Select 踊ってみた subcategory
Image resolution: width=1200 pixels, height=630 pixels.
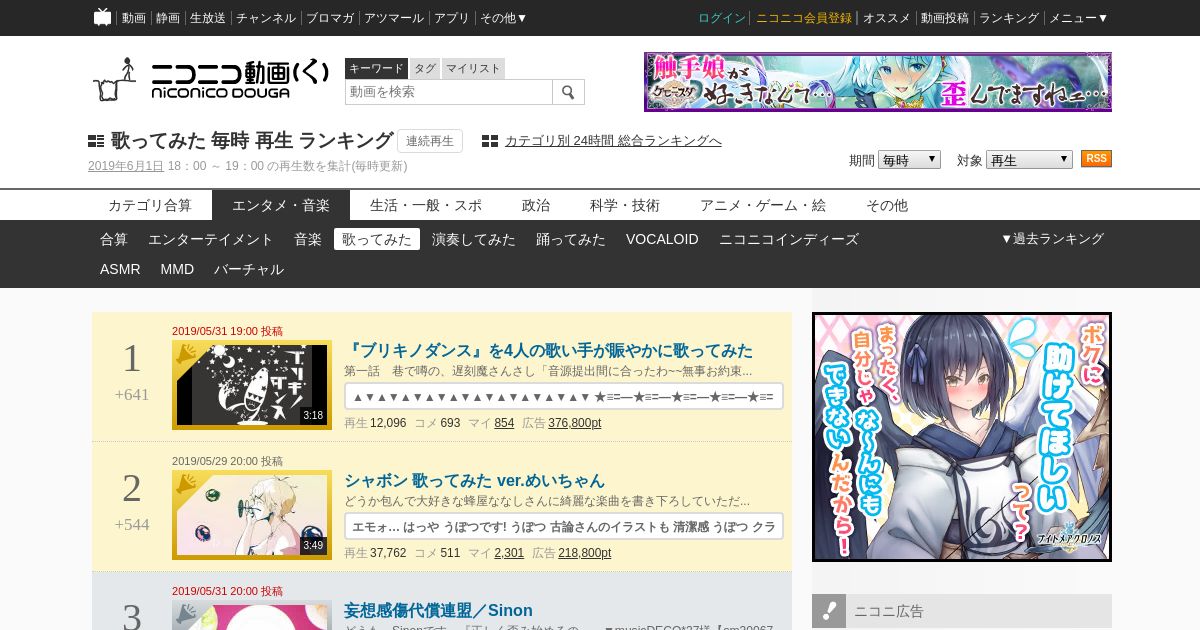pos(571,239)
